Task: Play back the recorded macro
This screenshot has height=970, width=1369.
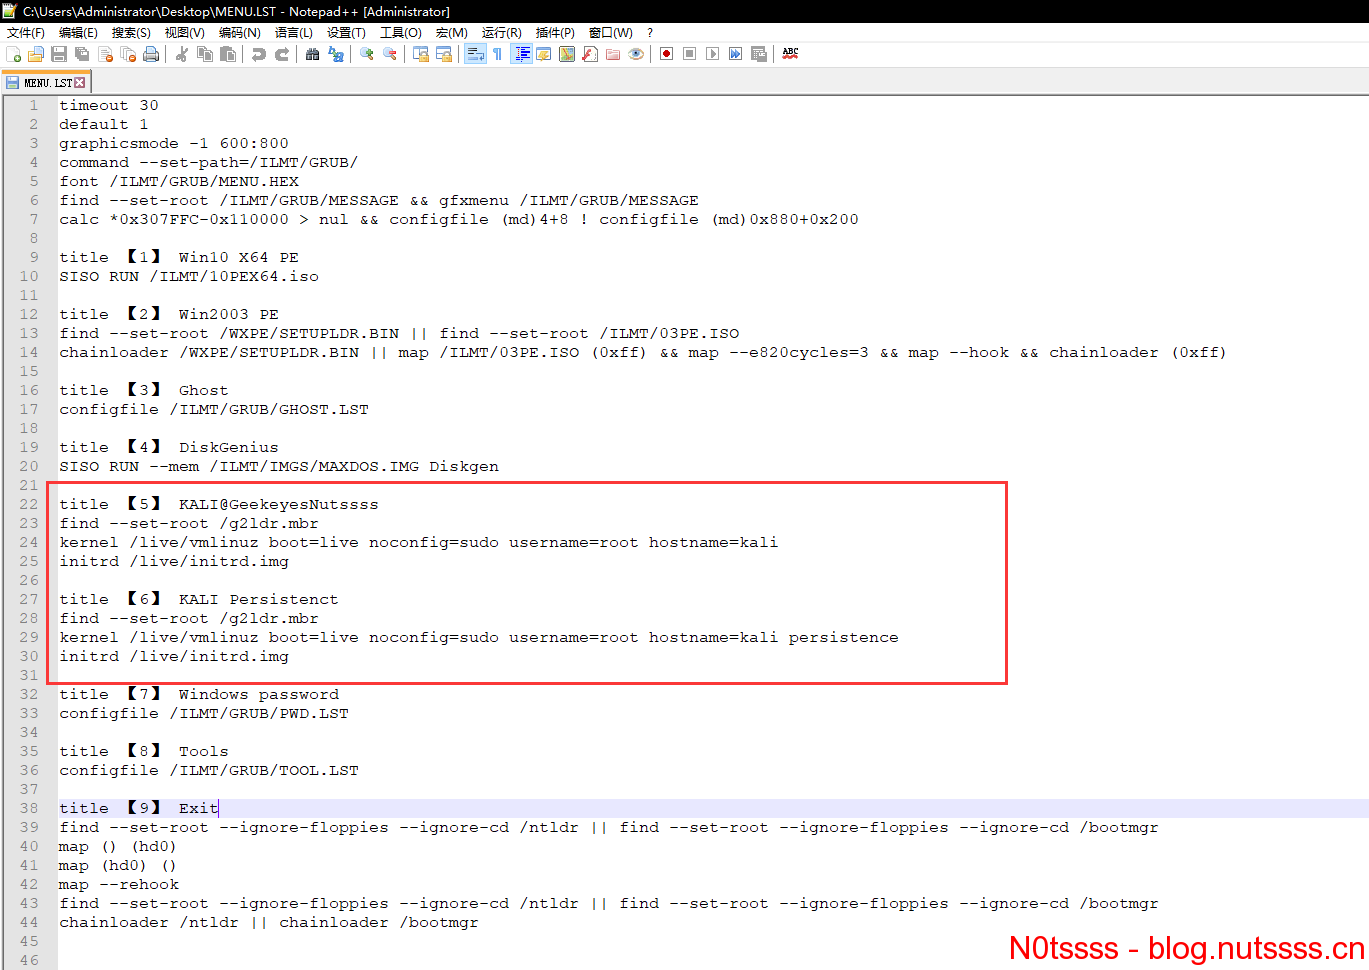Action: tap(713, 54)
